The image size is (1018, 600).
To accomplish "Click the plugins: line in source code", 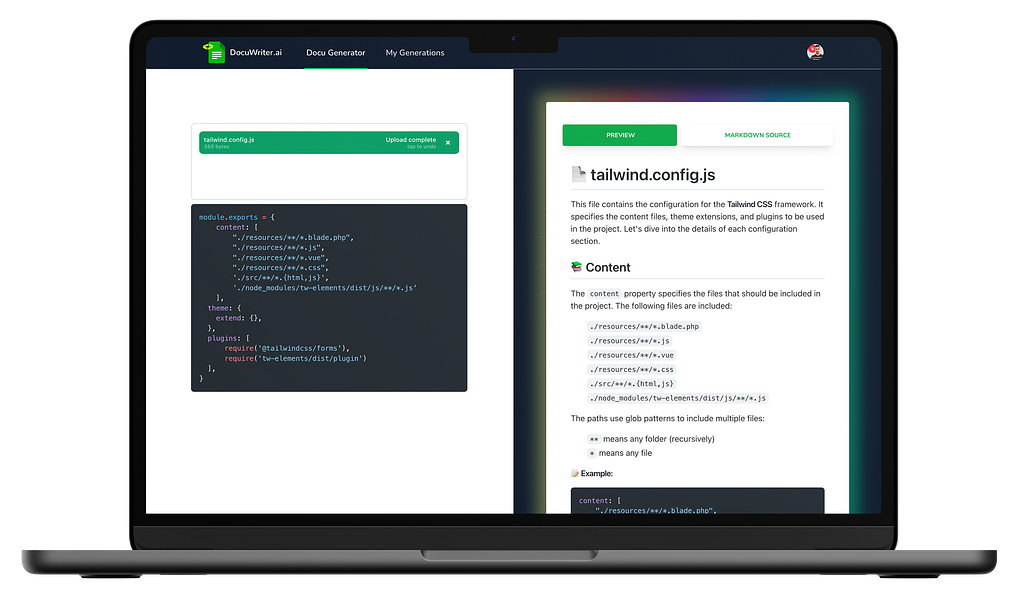I will click(229, 338).
